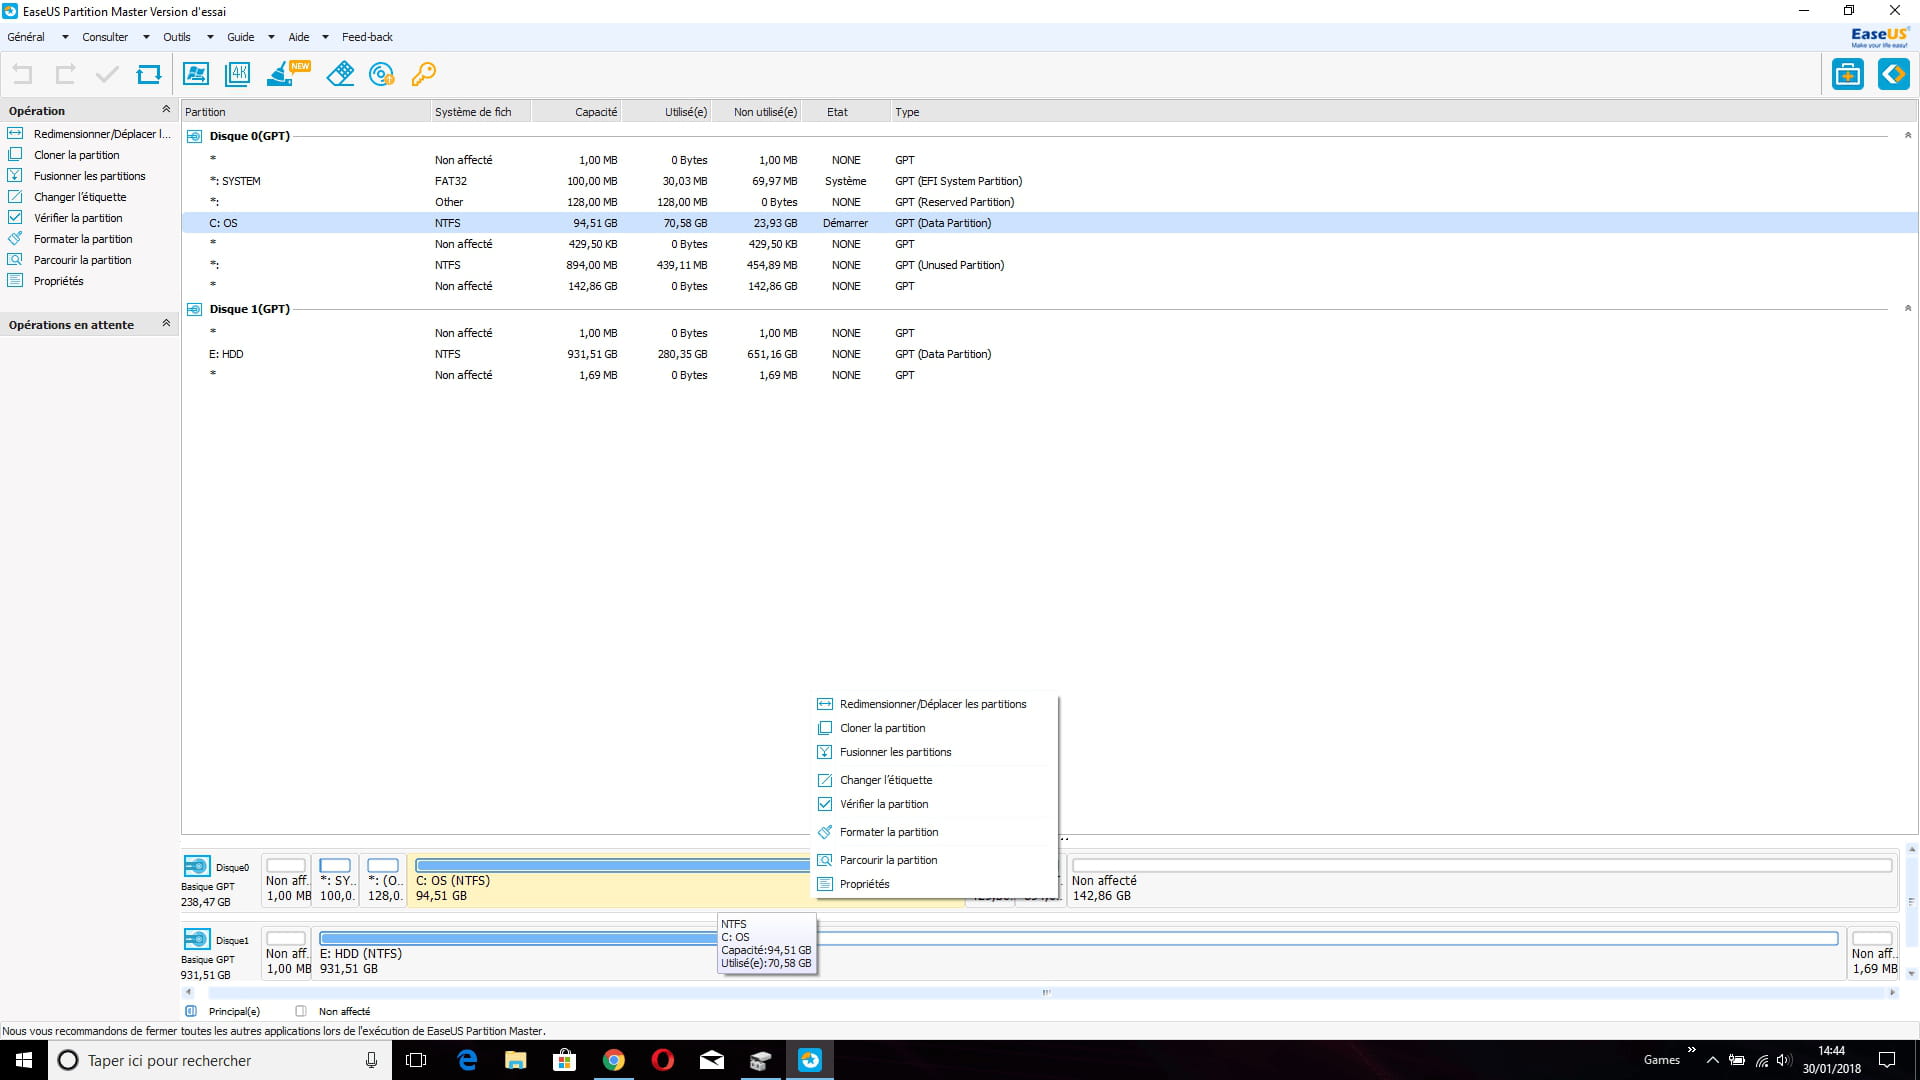Open Microsoft Edge from the taskbar
The height and width of the screenshot is (1080, 1920).
467,1060
